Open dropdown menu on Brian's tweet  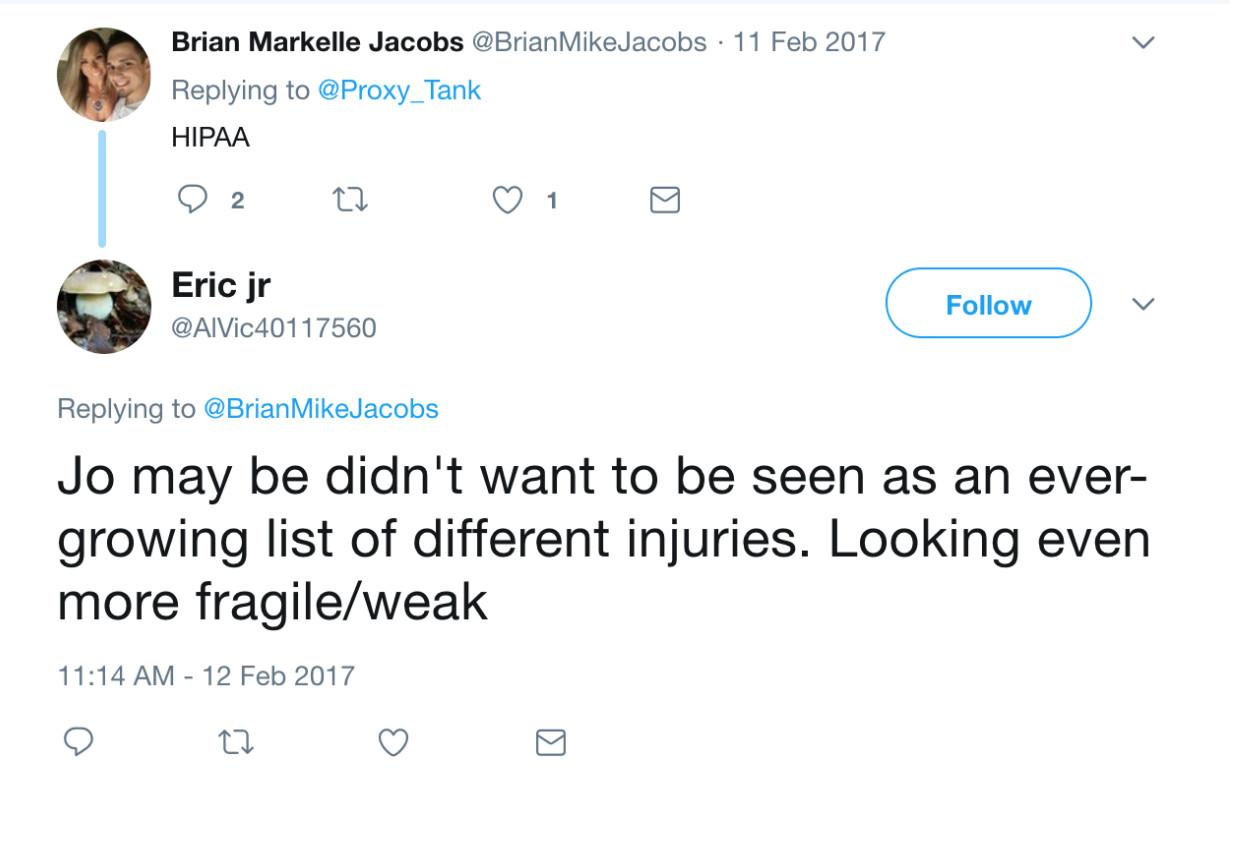pyautogui.click(x=1144, y=43)
